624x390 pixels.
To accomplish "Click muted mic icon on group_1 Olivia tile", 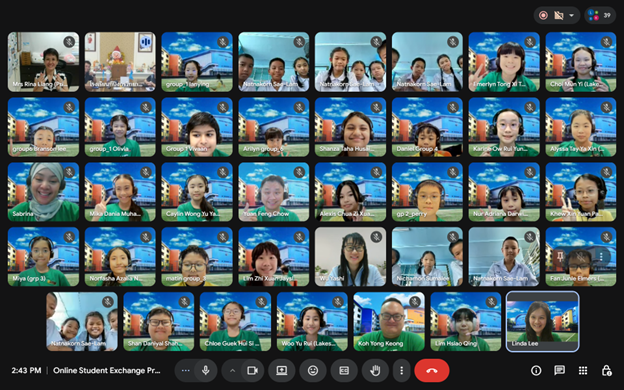I will click(x=146, y=107).
